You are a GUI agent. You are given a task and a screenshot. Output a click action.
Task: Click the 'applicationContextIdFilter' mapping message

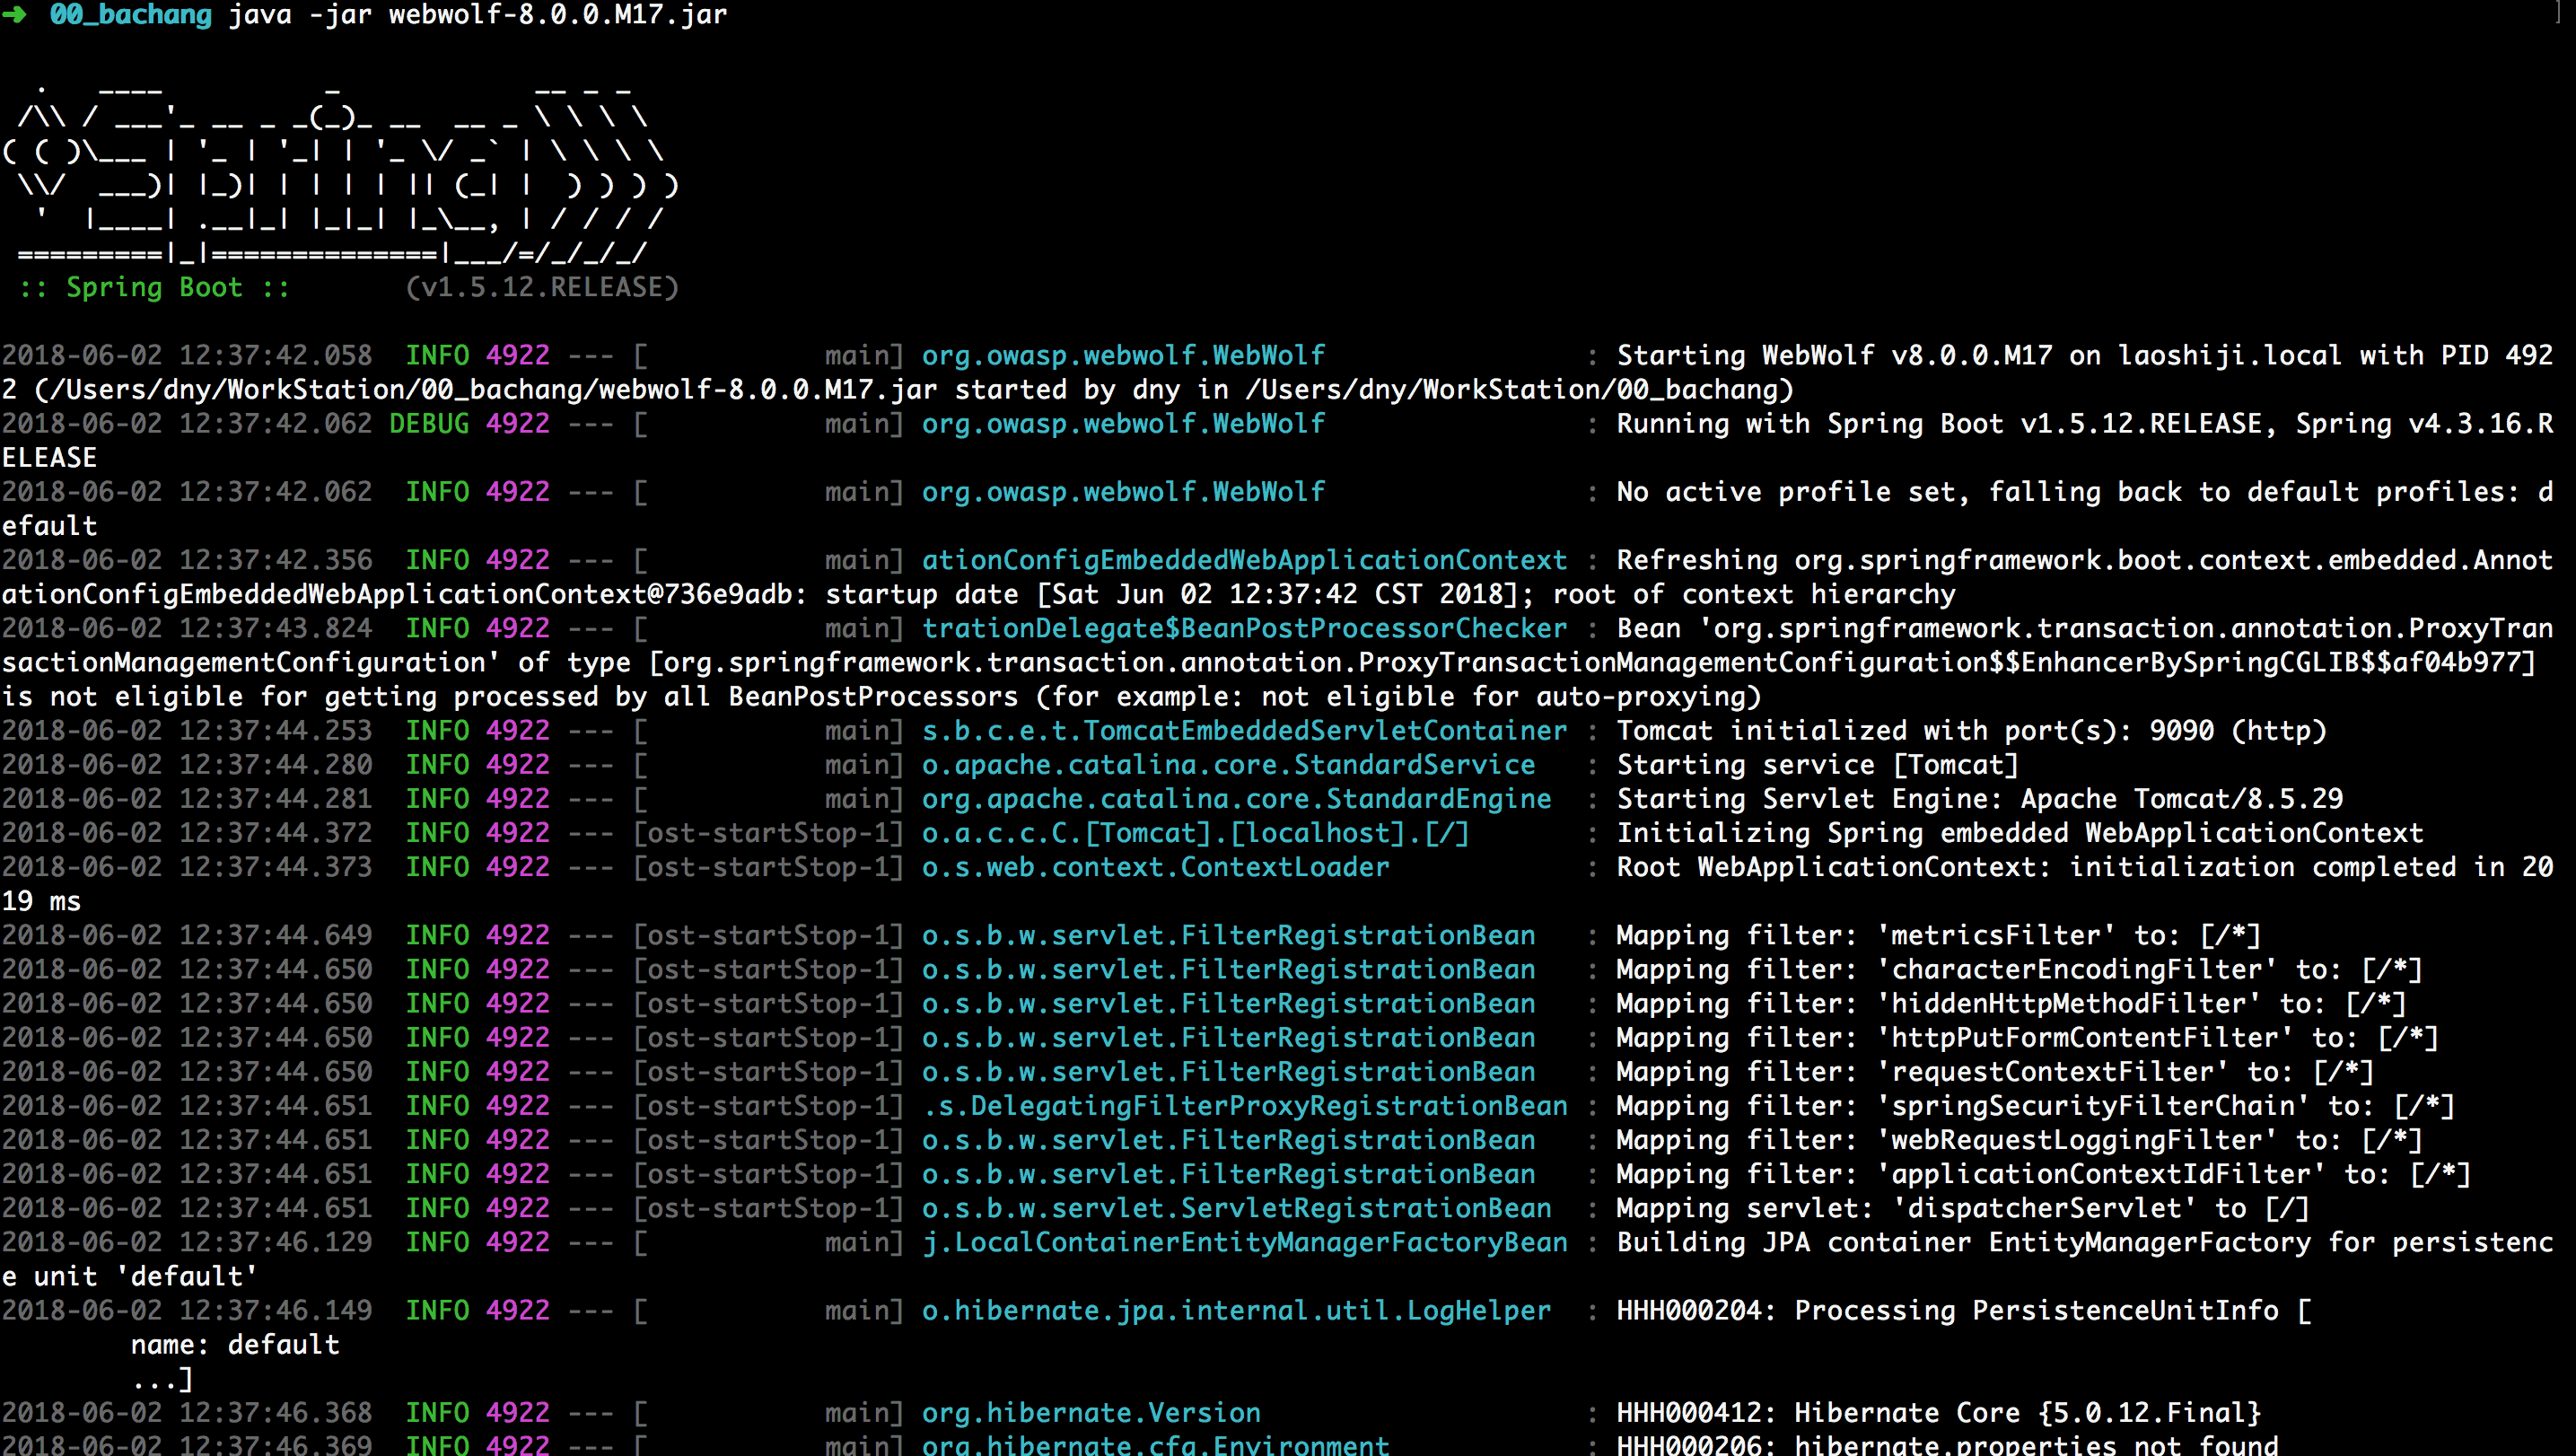(x=2043, y=1174)
